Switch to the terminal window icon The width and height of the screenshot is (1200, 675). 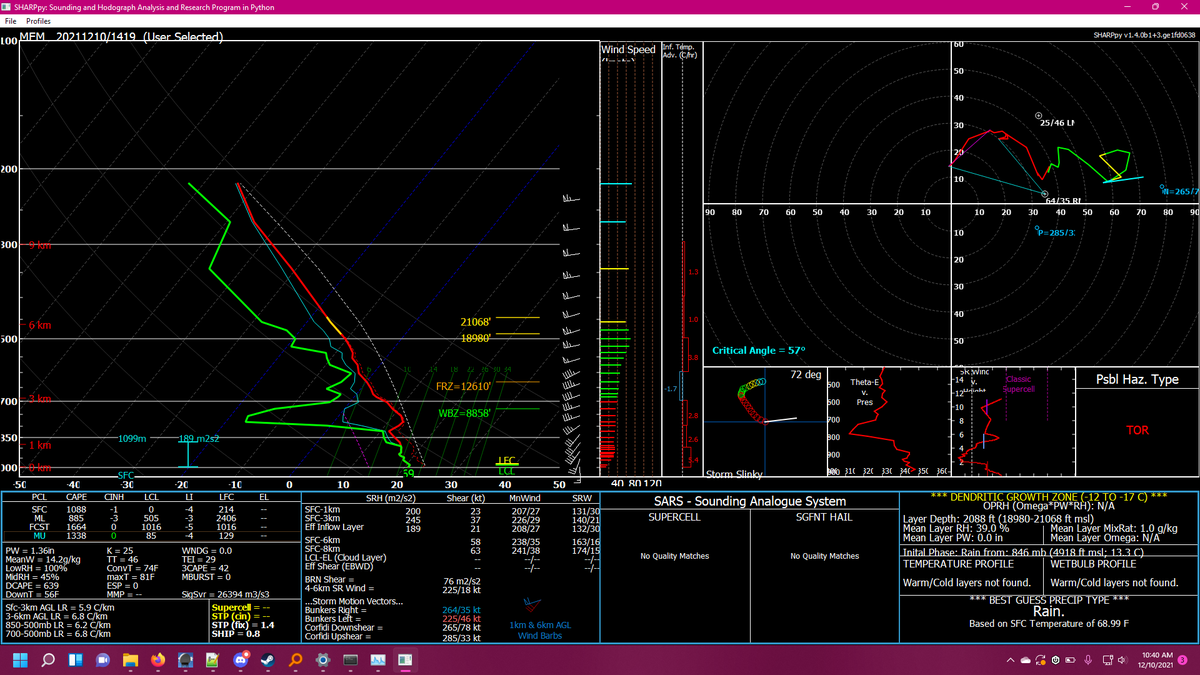tap(349, 660)
